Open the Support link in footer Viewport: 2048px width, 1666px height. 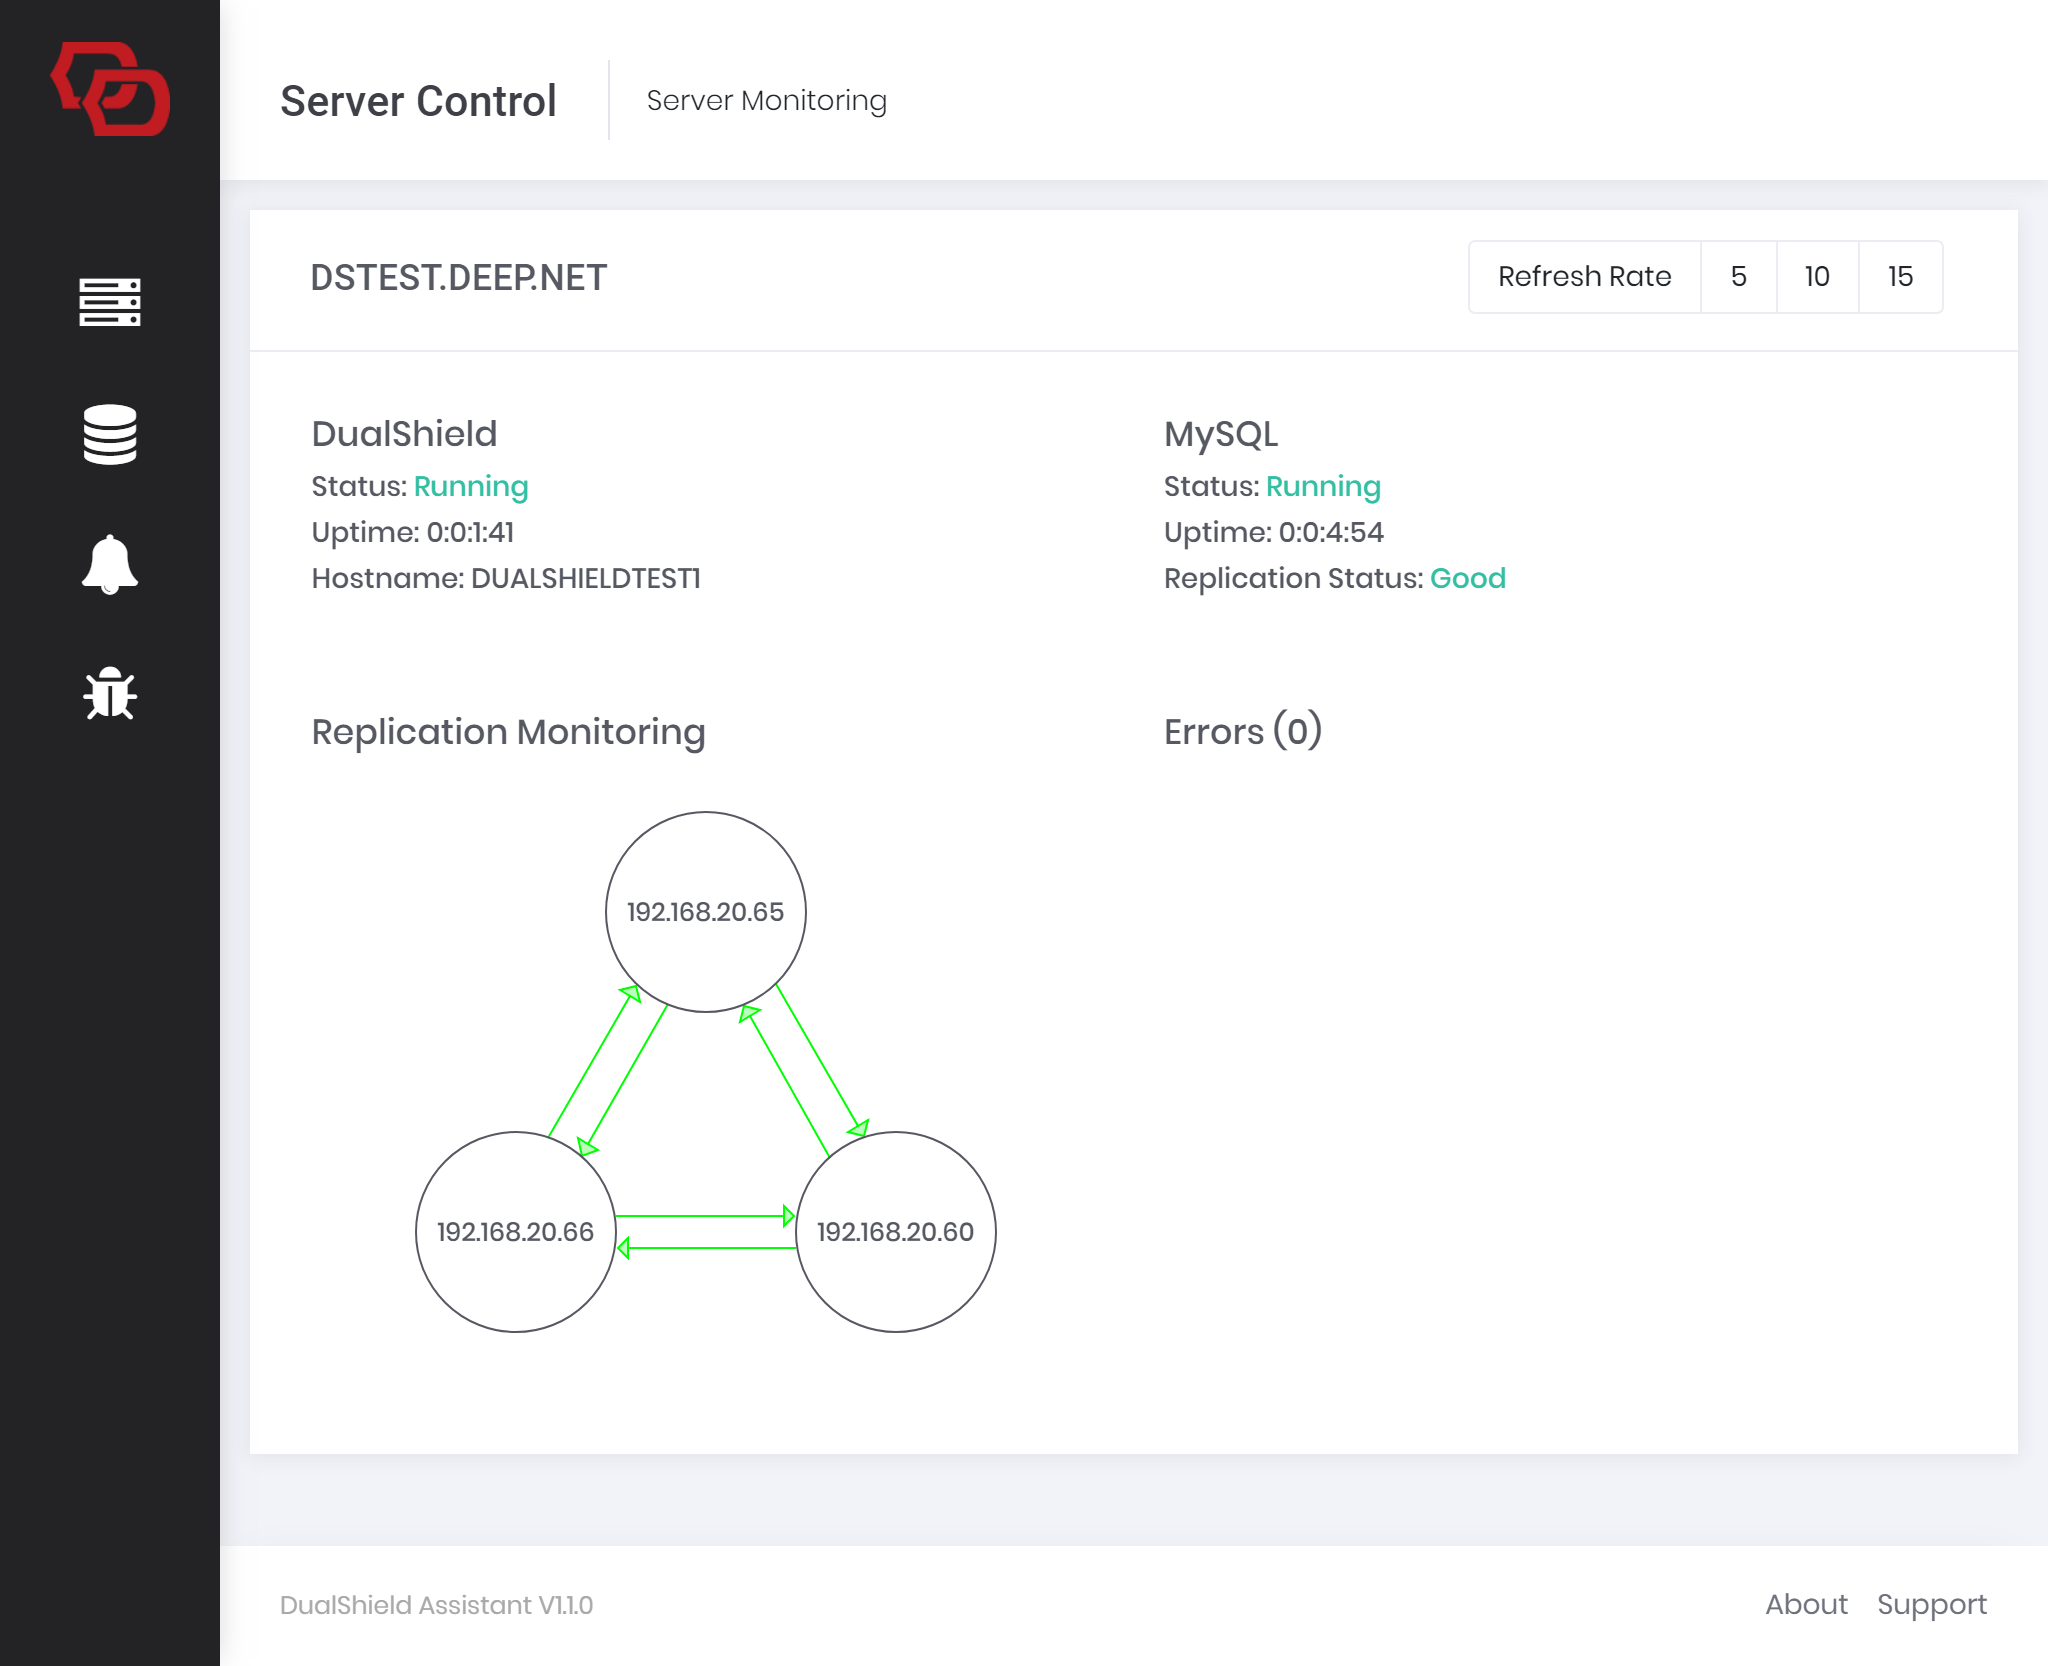pos(1931,1605)
